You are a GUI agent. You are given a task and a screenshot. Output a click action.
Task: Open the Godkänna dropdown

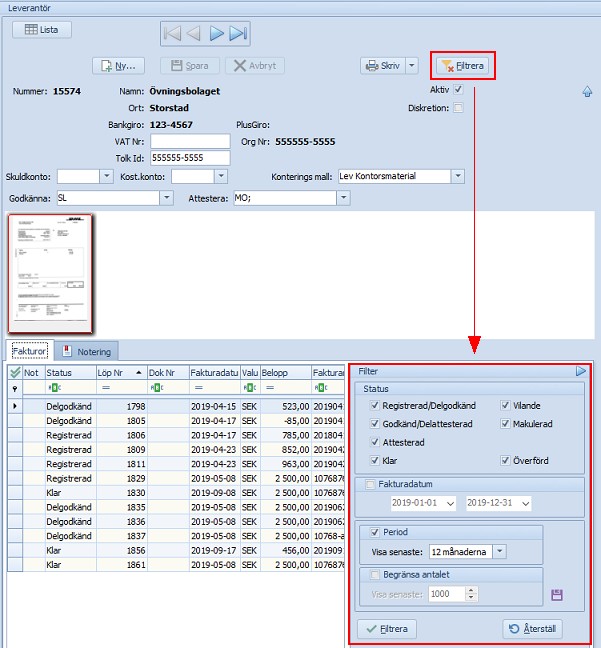tap(166, 198)
